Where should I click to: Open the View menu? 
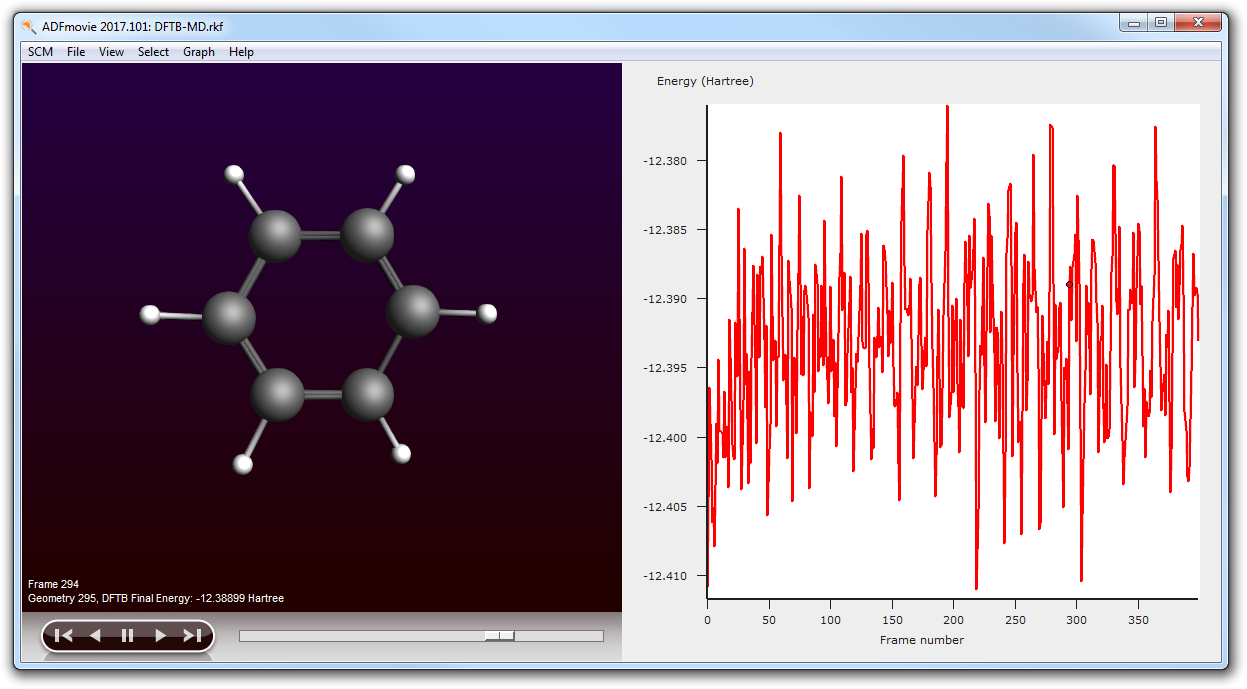pyautogui.click(x=111, y=52)
